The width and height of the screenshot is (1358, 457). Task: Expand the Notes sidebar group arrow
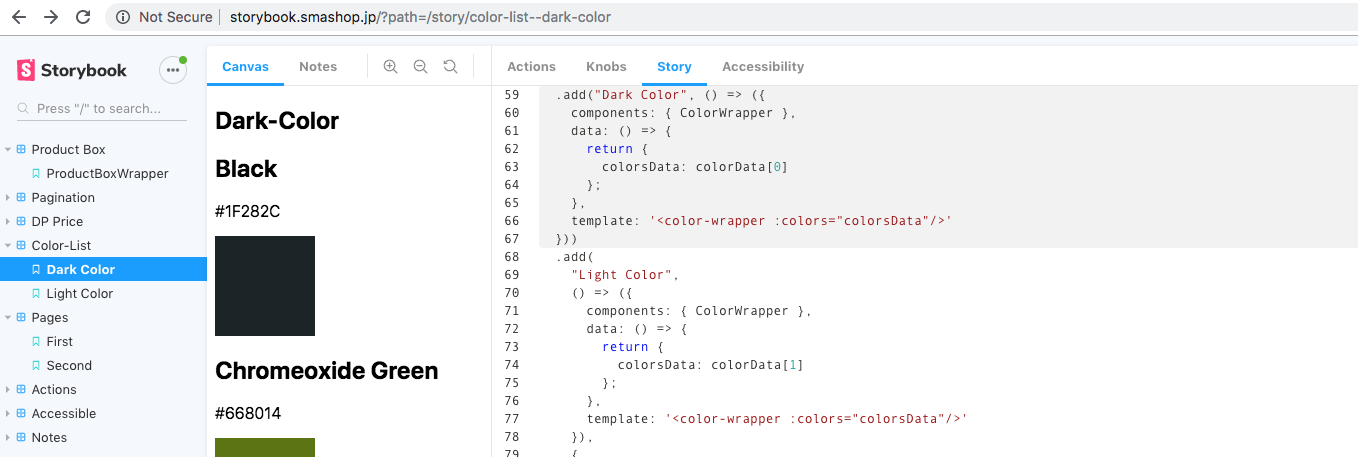point(8,437)
